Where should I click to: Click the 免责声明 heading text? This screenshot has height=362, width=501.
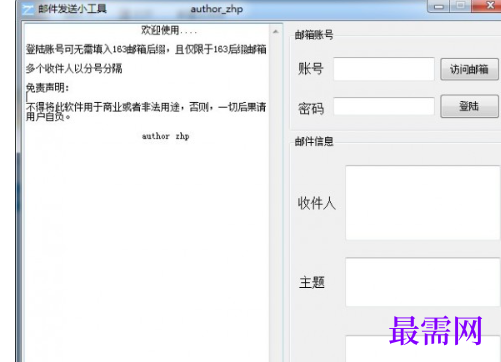(48, 88)
